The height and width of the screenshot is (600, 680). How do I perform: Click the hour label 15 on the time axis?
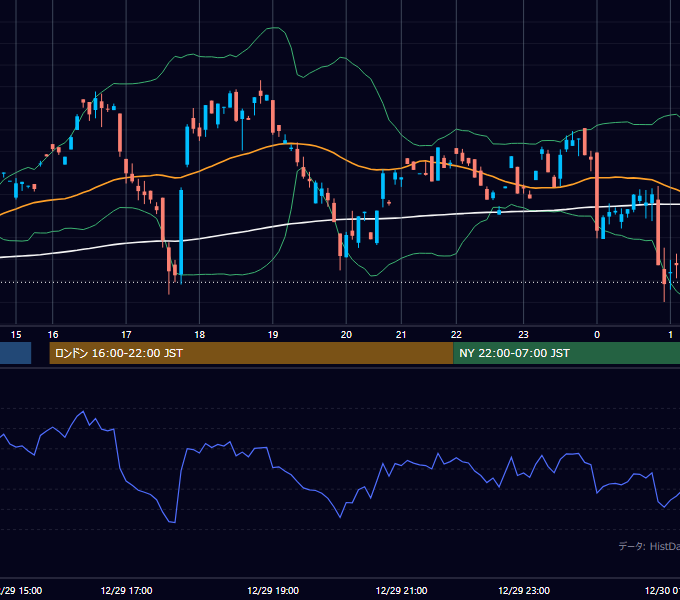(x=16, y=335)
